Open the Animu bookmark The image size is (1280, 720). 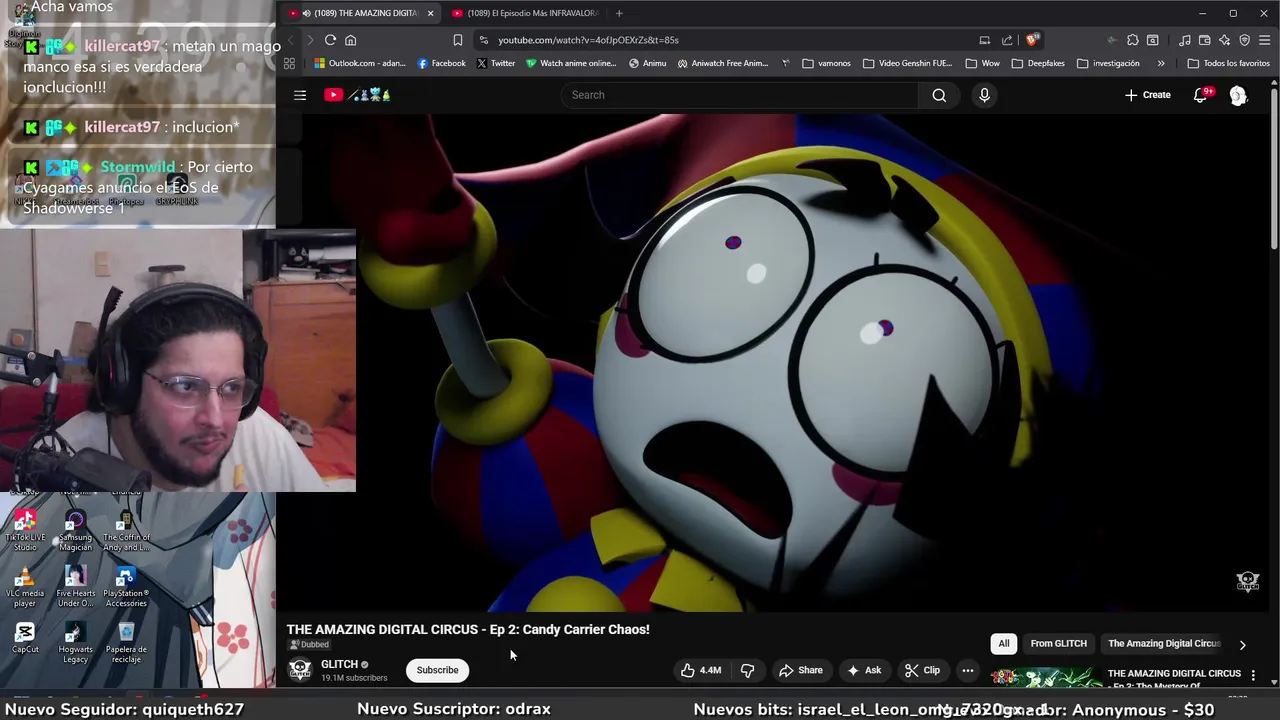648,63
